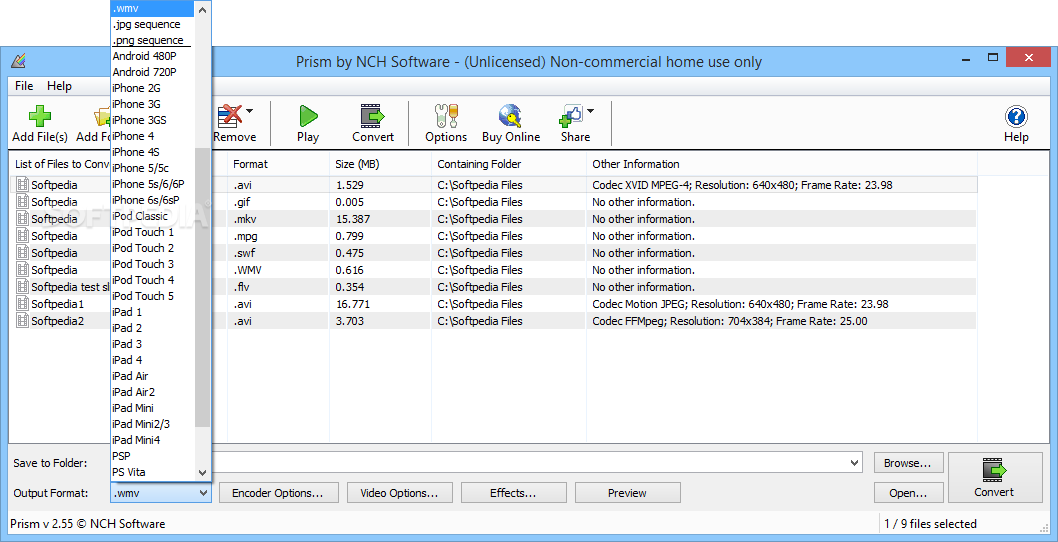1058x542 pixels.
Task: Click the Codec FFMpeg info cell
Action: tap(730, 321)
